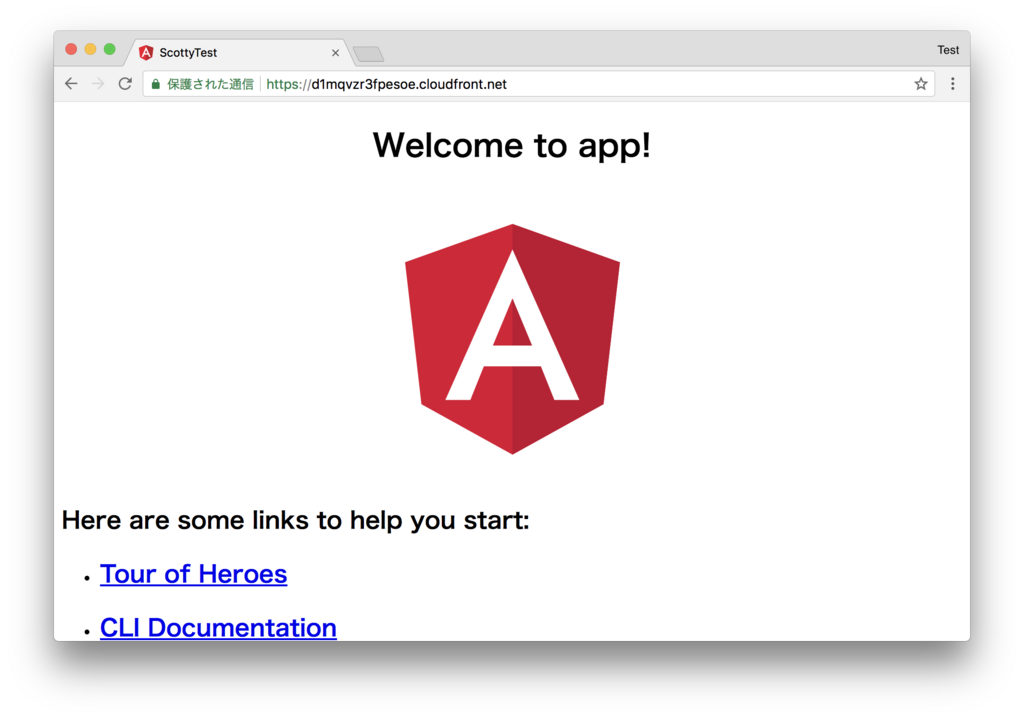Focus the cloudfront.net address bar
Viewport: 1024px width, 718px height.
pos(538,84)
